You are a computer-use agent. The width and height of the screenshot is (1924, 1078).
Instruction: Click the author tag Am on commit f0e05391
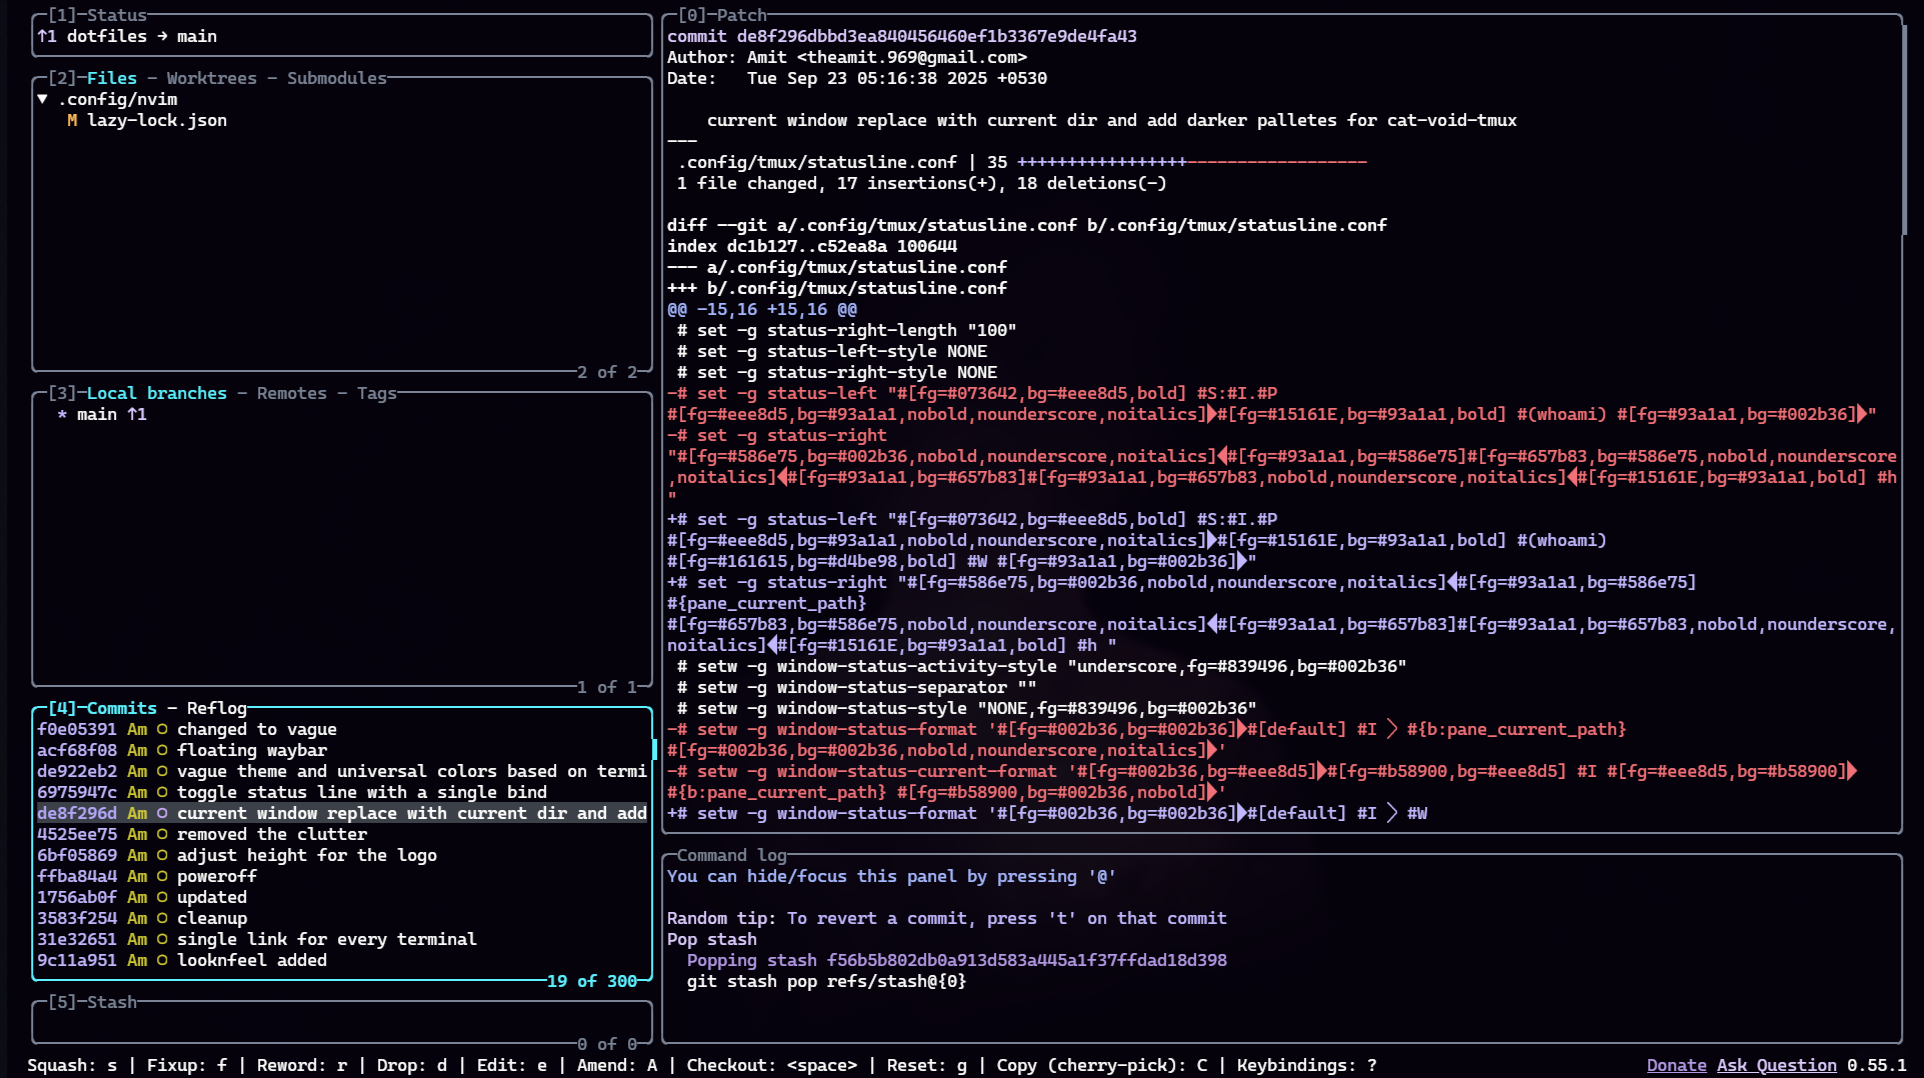coord(137,729)
